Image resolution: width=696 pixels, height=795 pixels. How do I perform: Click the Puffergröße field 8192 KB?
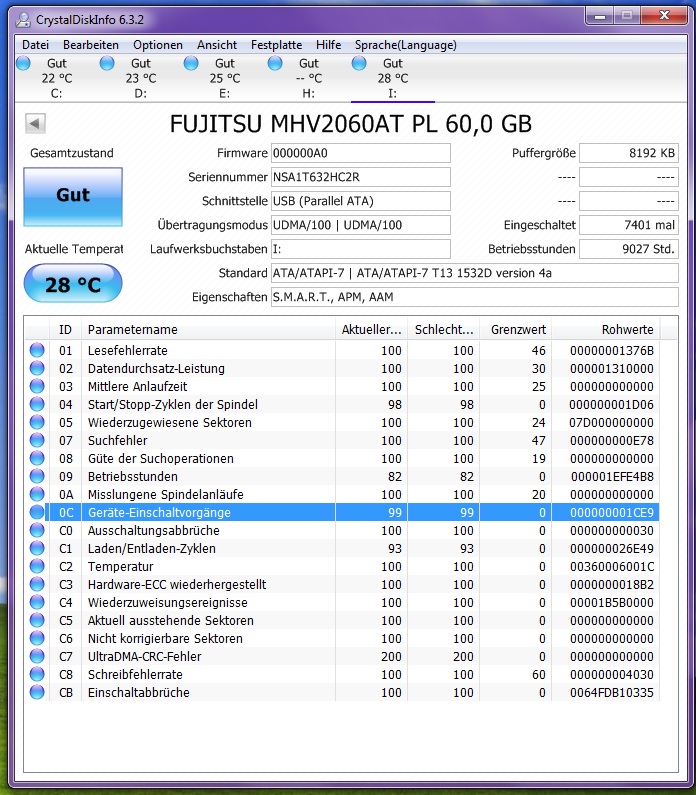629,153
